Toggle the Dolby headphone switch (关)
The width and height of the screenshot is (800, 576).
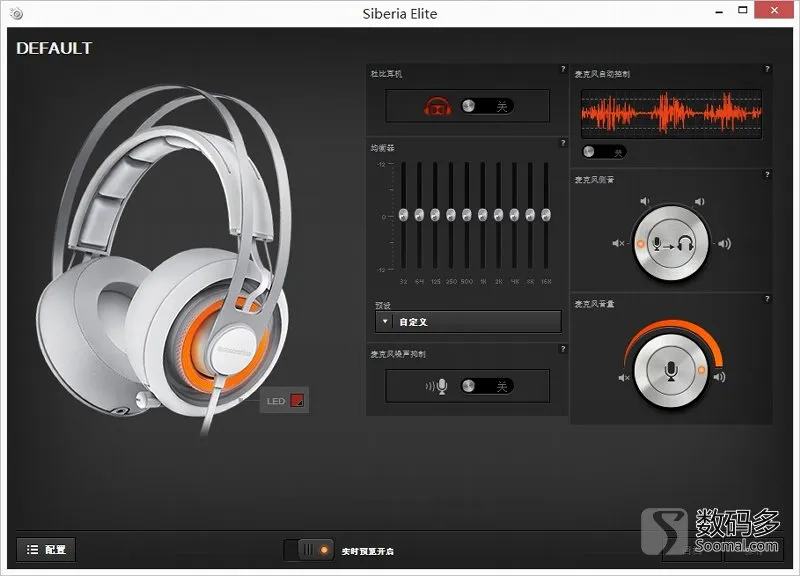point(487,106)
